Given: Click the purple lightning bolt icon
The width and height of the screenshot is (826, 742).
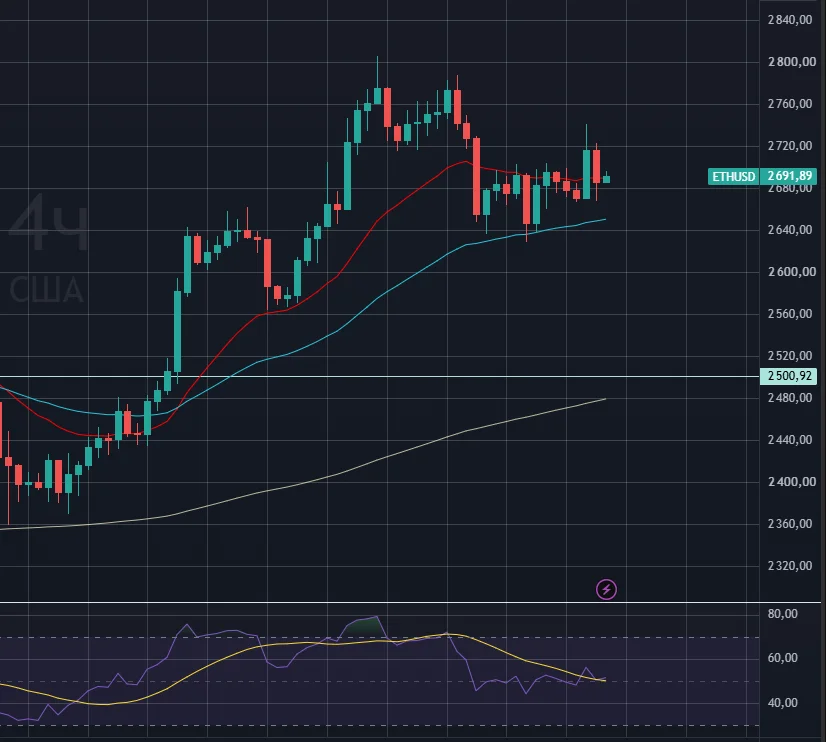Looking at the screenshot, I should [x=606, y=589].
